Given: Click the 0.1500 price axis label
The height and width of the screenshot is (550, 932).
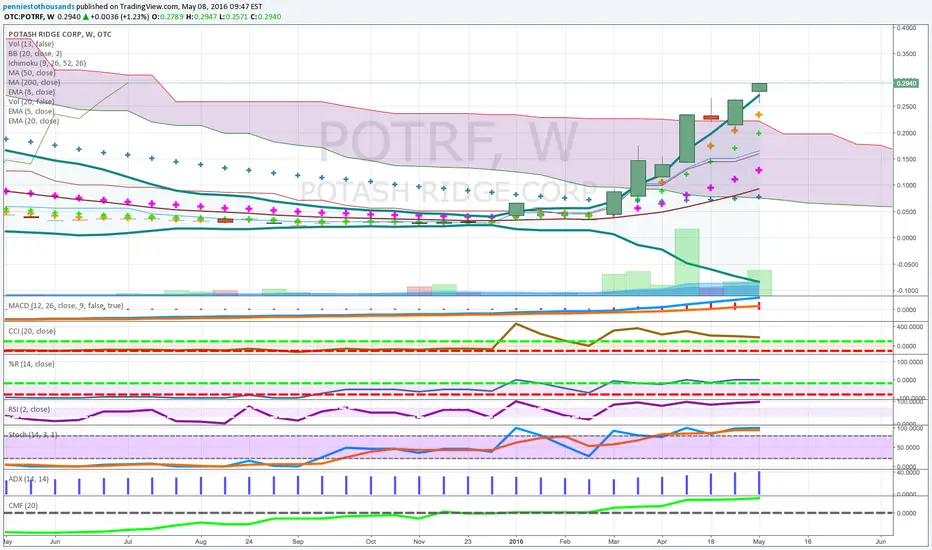Looking at the screenshot, I should pyautogui.click(x=908, y=159).
